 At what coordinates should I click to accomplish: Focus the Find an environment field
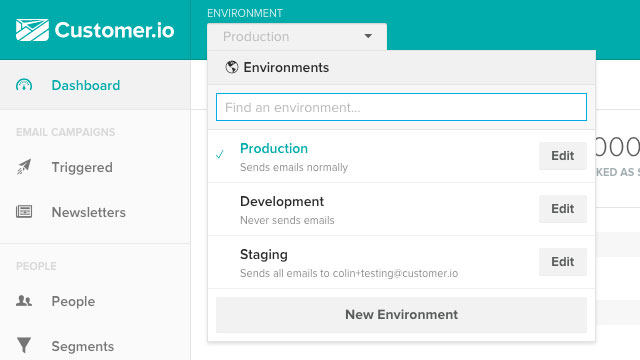pyautogui.click(x=401, y=107)
